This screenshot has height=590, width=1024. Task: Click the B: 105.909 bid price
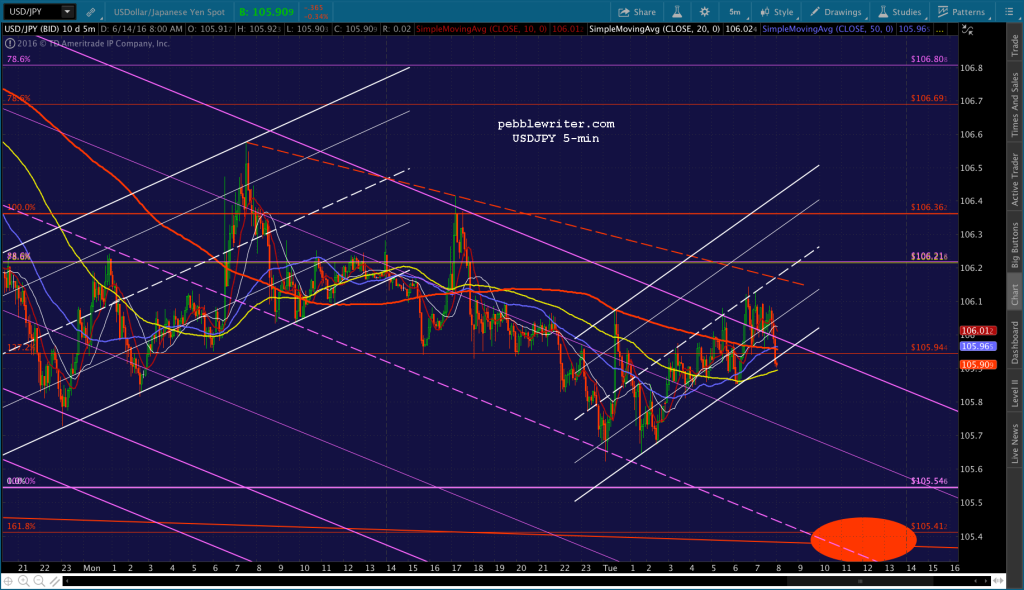point(266,12)
